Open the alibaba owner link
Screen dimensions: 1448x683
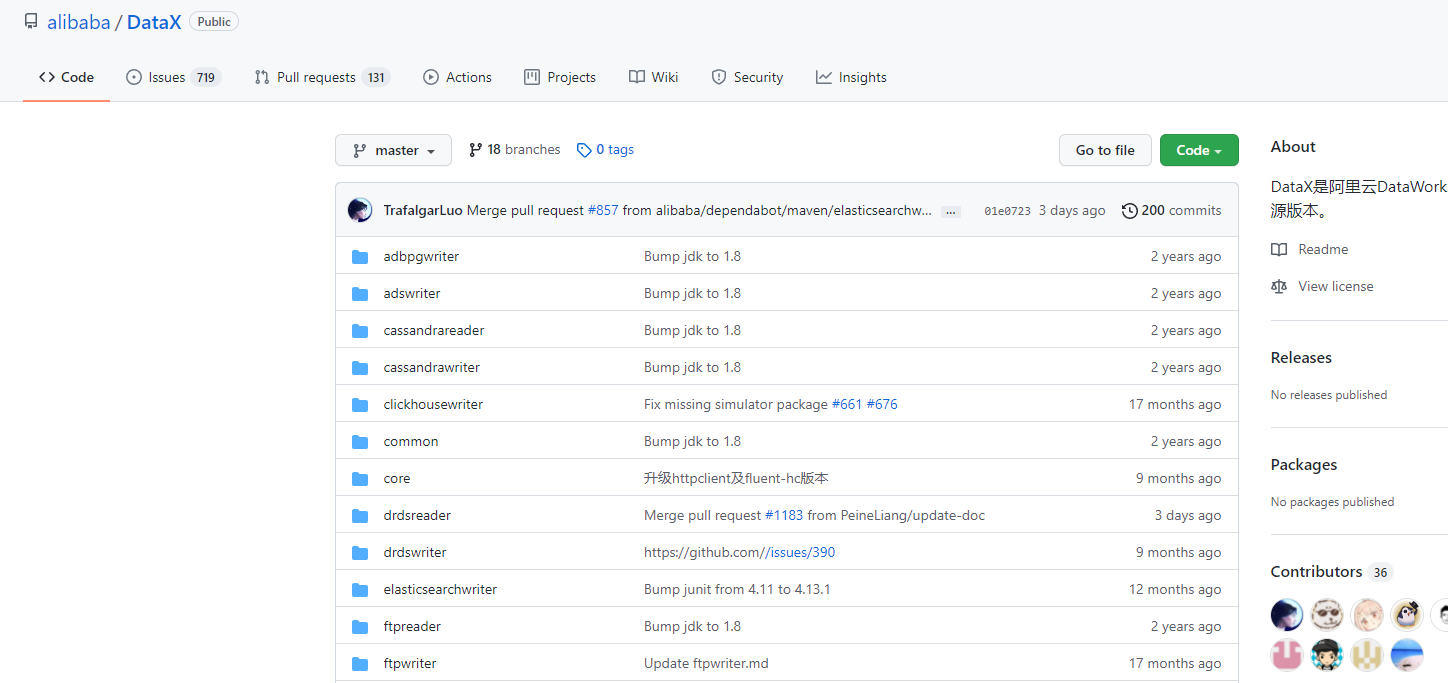click(x=79, y=22)
